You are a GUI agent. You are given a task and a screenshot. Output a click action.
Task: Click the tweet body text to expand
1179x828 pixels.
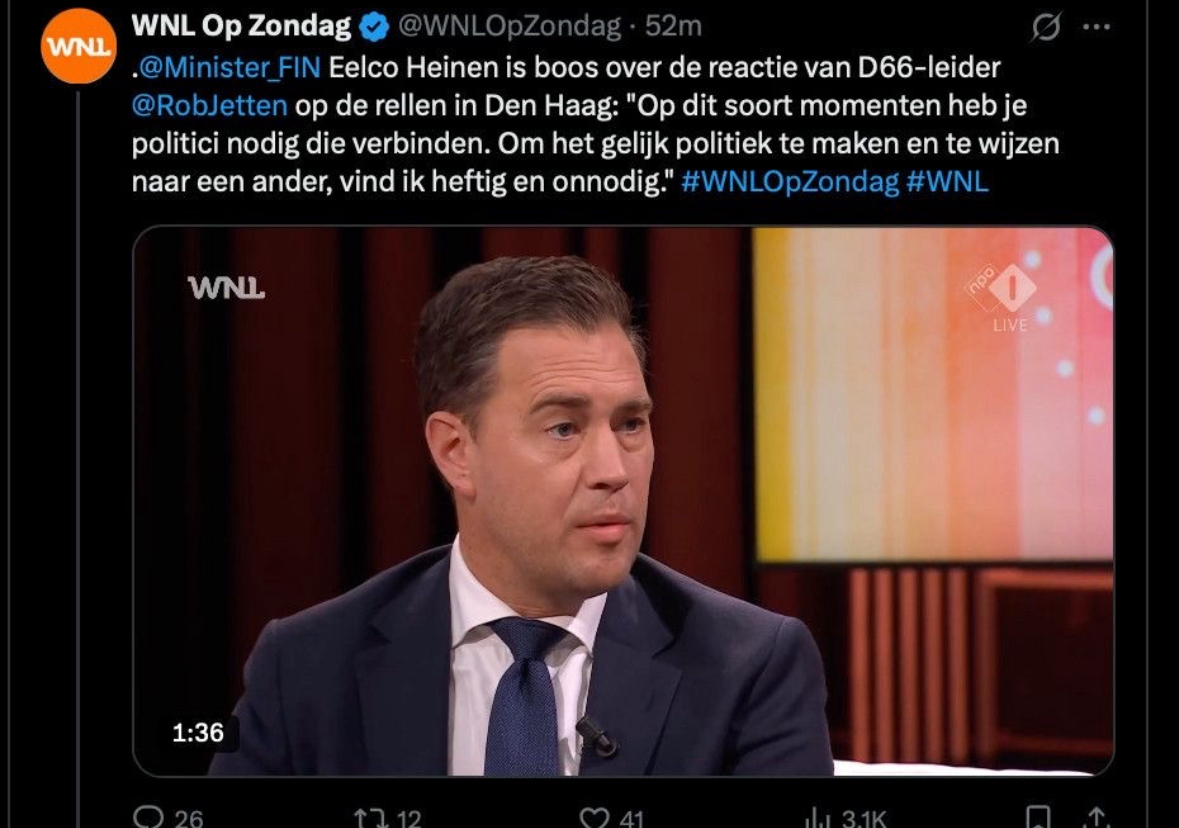(x=594, y=125)
